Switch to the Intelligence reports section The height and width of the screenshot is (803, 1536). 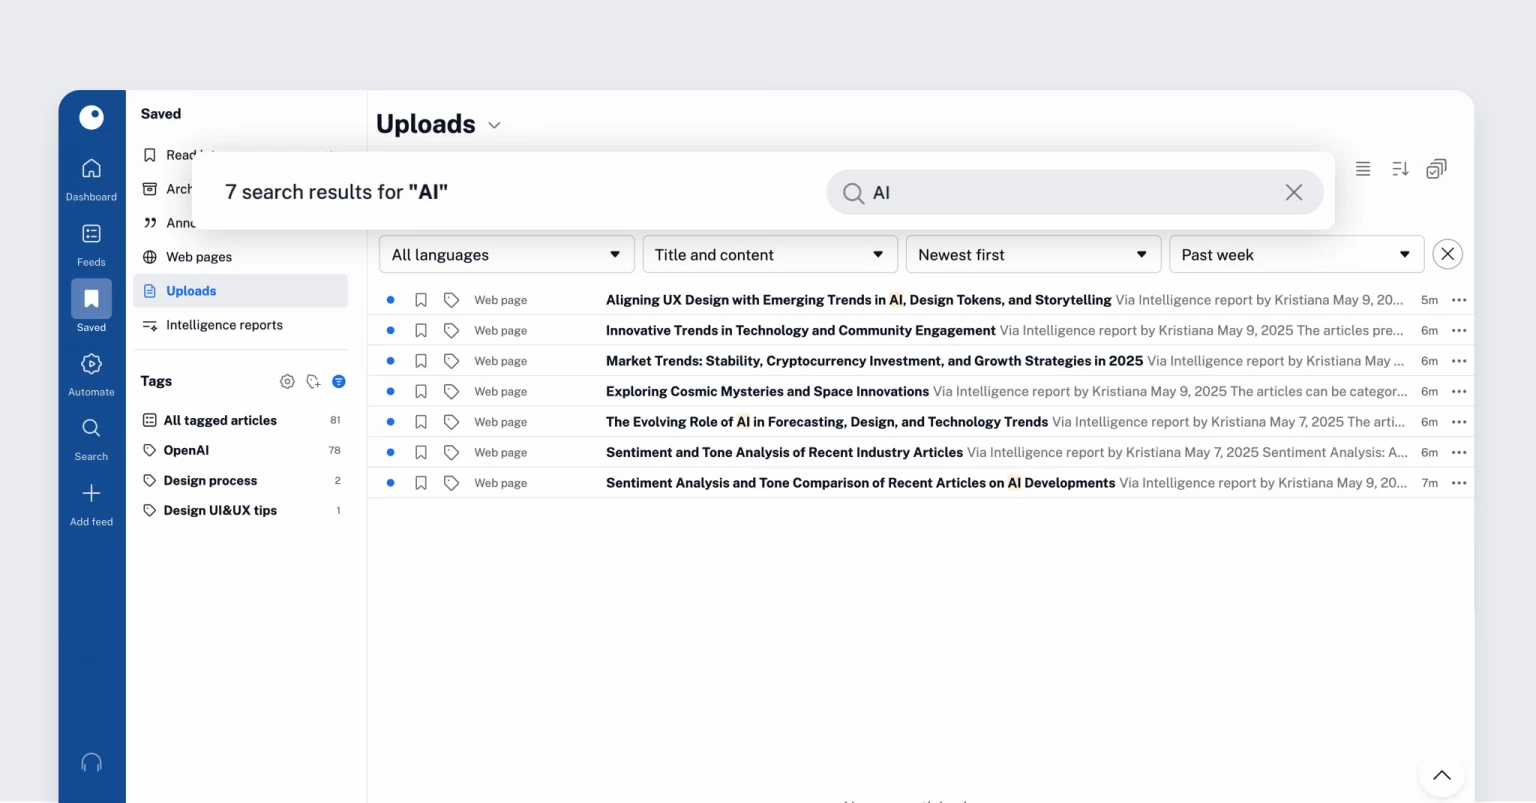point(223,324)
